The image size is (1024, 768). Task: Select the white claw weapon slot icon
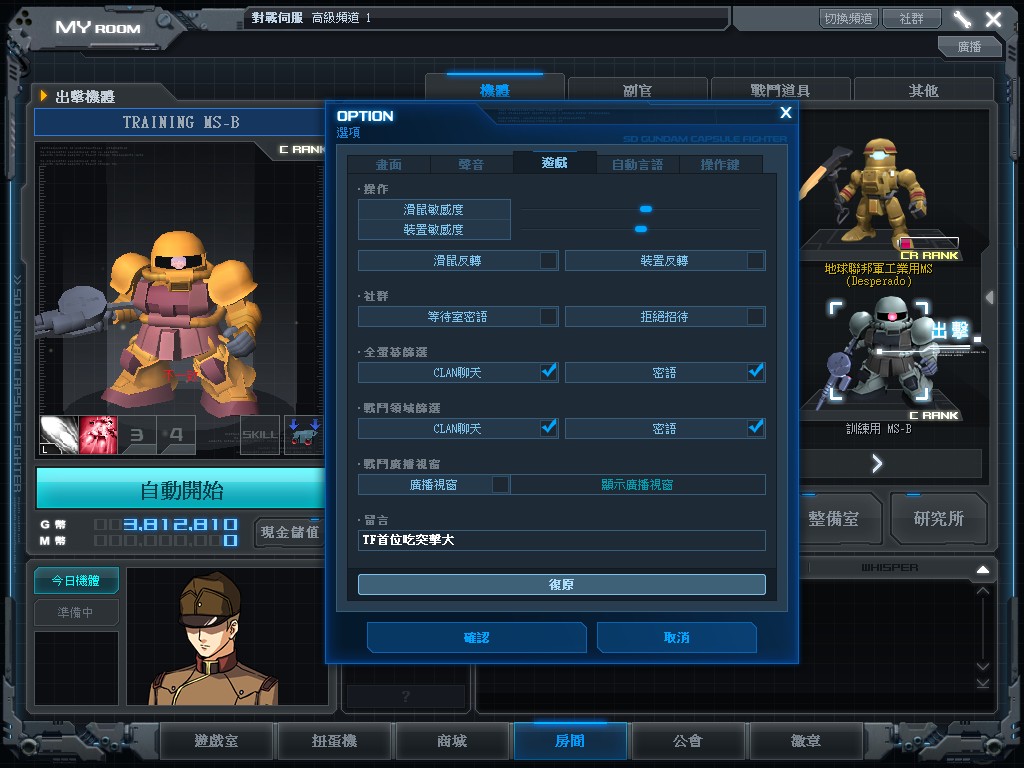pyautogui.click(x=59, y=434)
